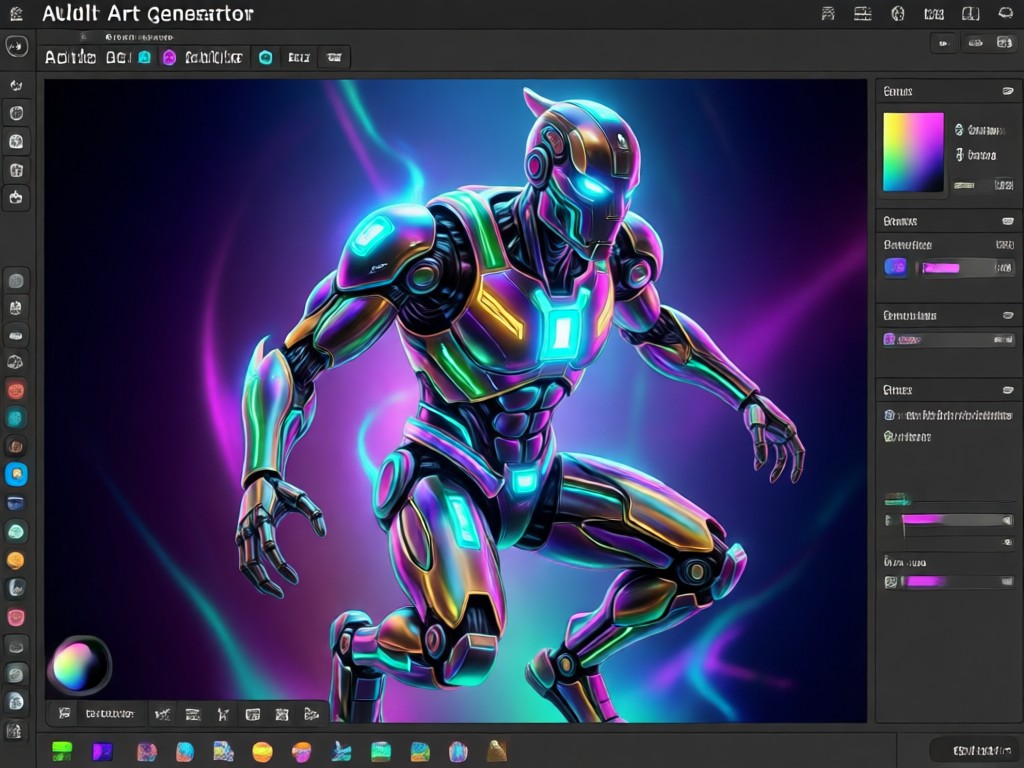Click the 'Aoihe BGI' item in top toolbar
The height and width of the screenshot is (768, 1024).
[88, 57]
